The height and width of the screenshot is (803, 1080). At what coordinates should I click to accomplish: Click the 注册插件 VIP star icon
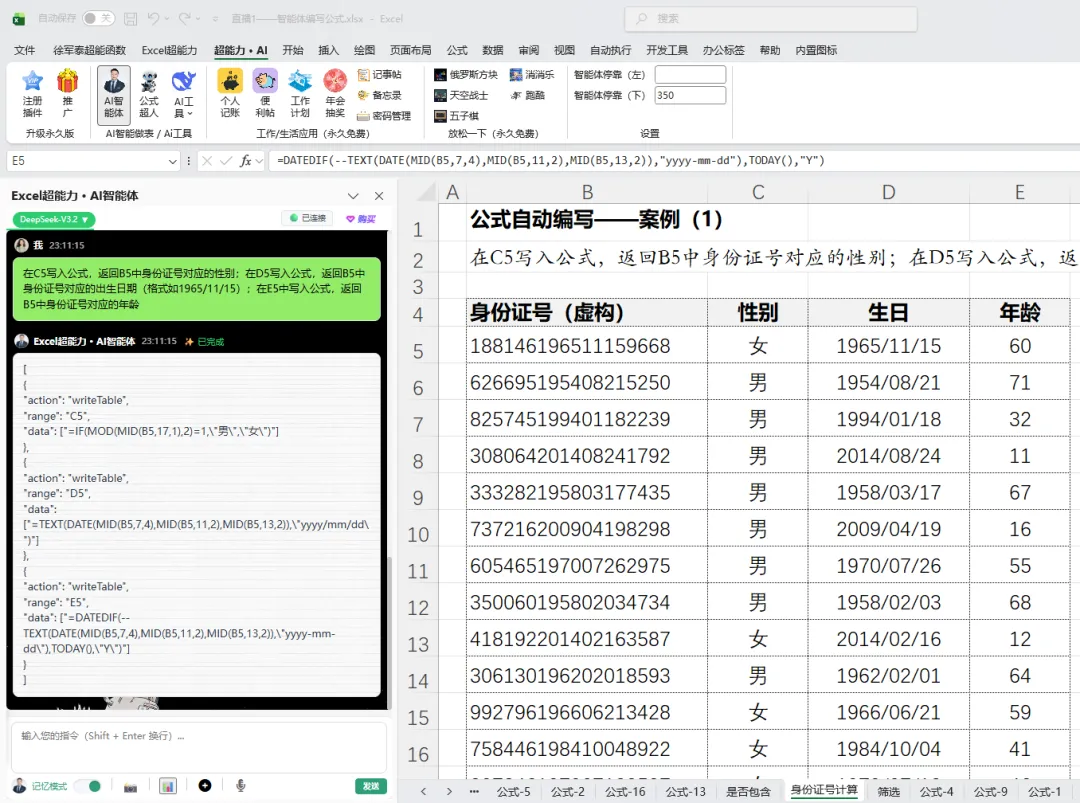pyautogui.click(x=32, y=81)
